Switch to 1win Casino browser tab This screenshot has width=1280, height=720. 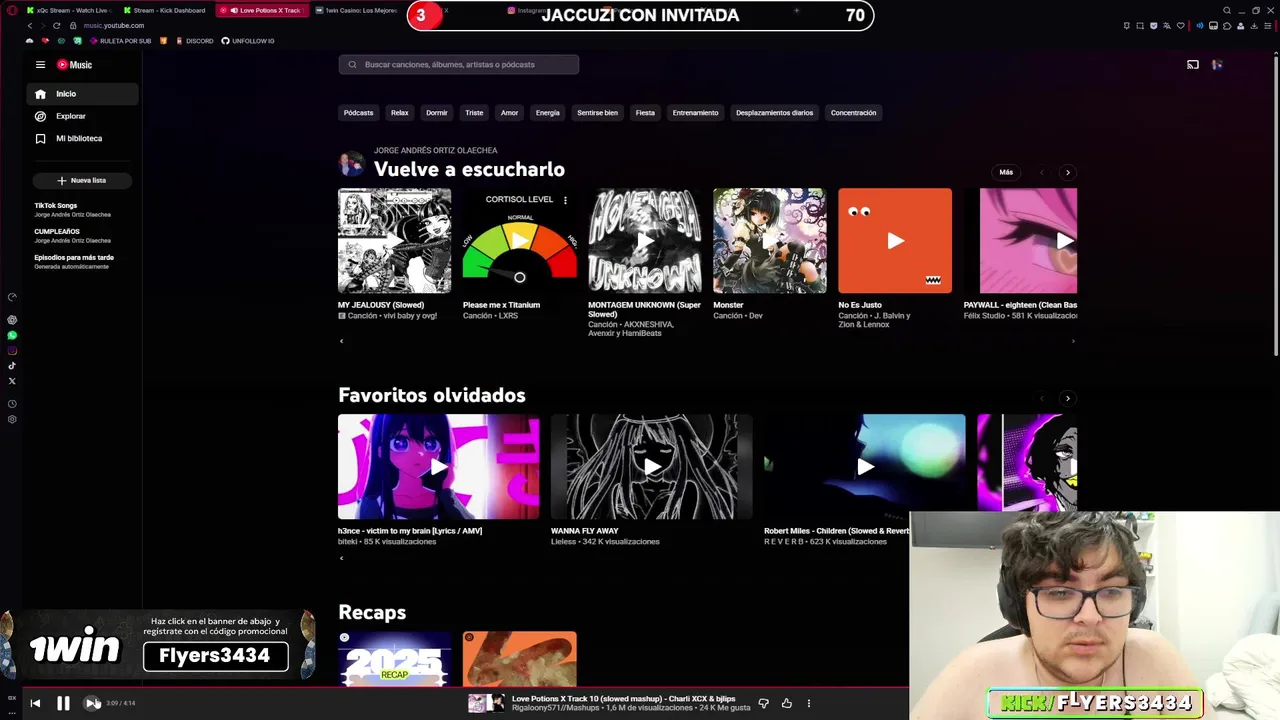click(x=357, y=10)
